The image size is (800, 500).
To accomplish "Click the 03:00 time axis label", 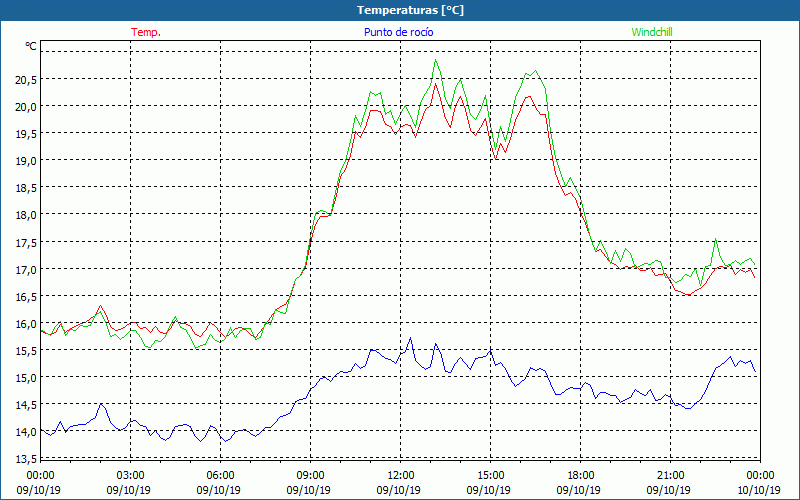I will click(130, 475).
